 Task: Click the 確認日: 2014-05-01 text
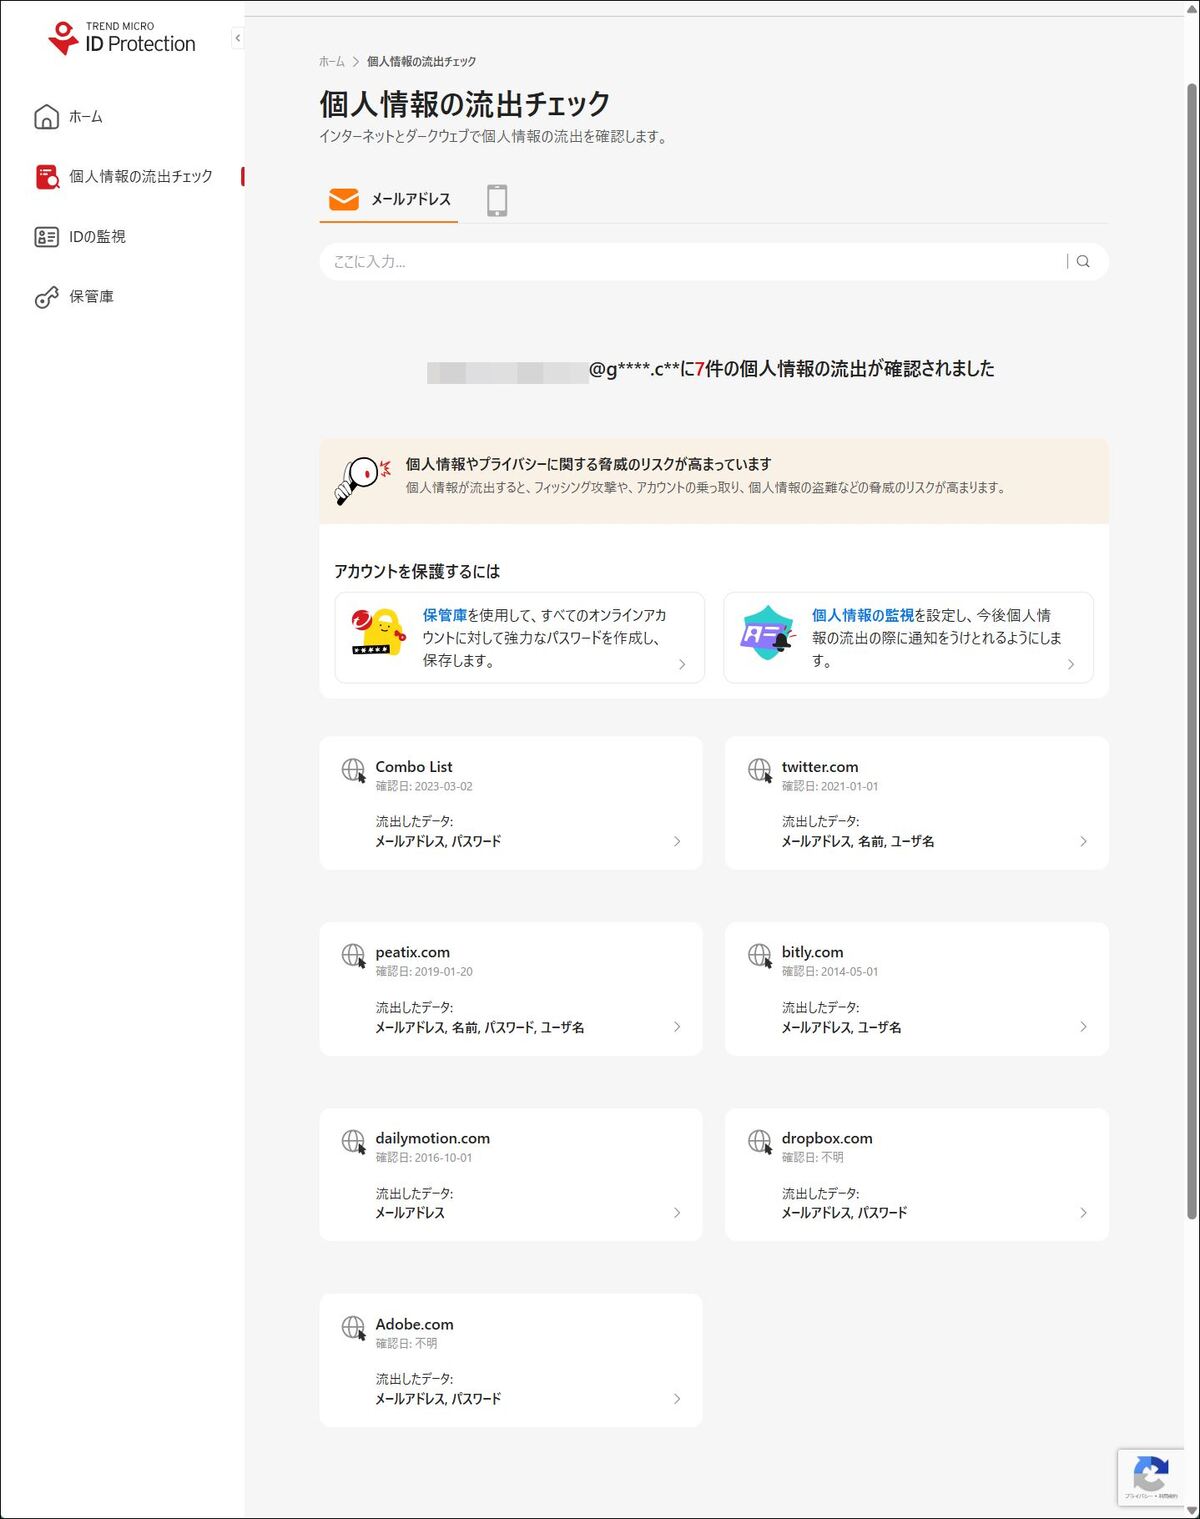(830, 972)
